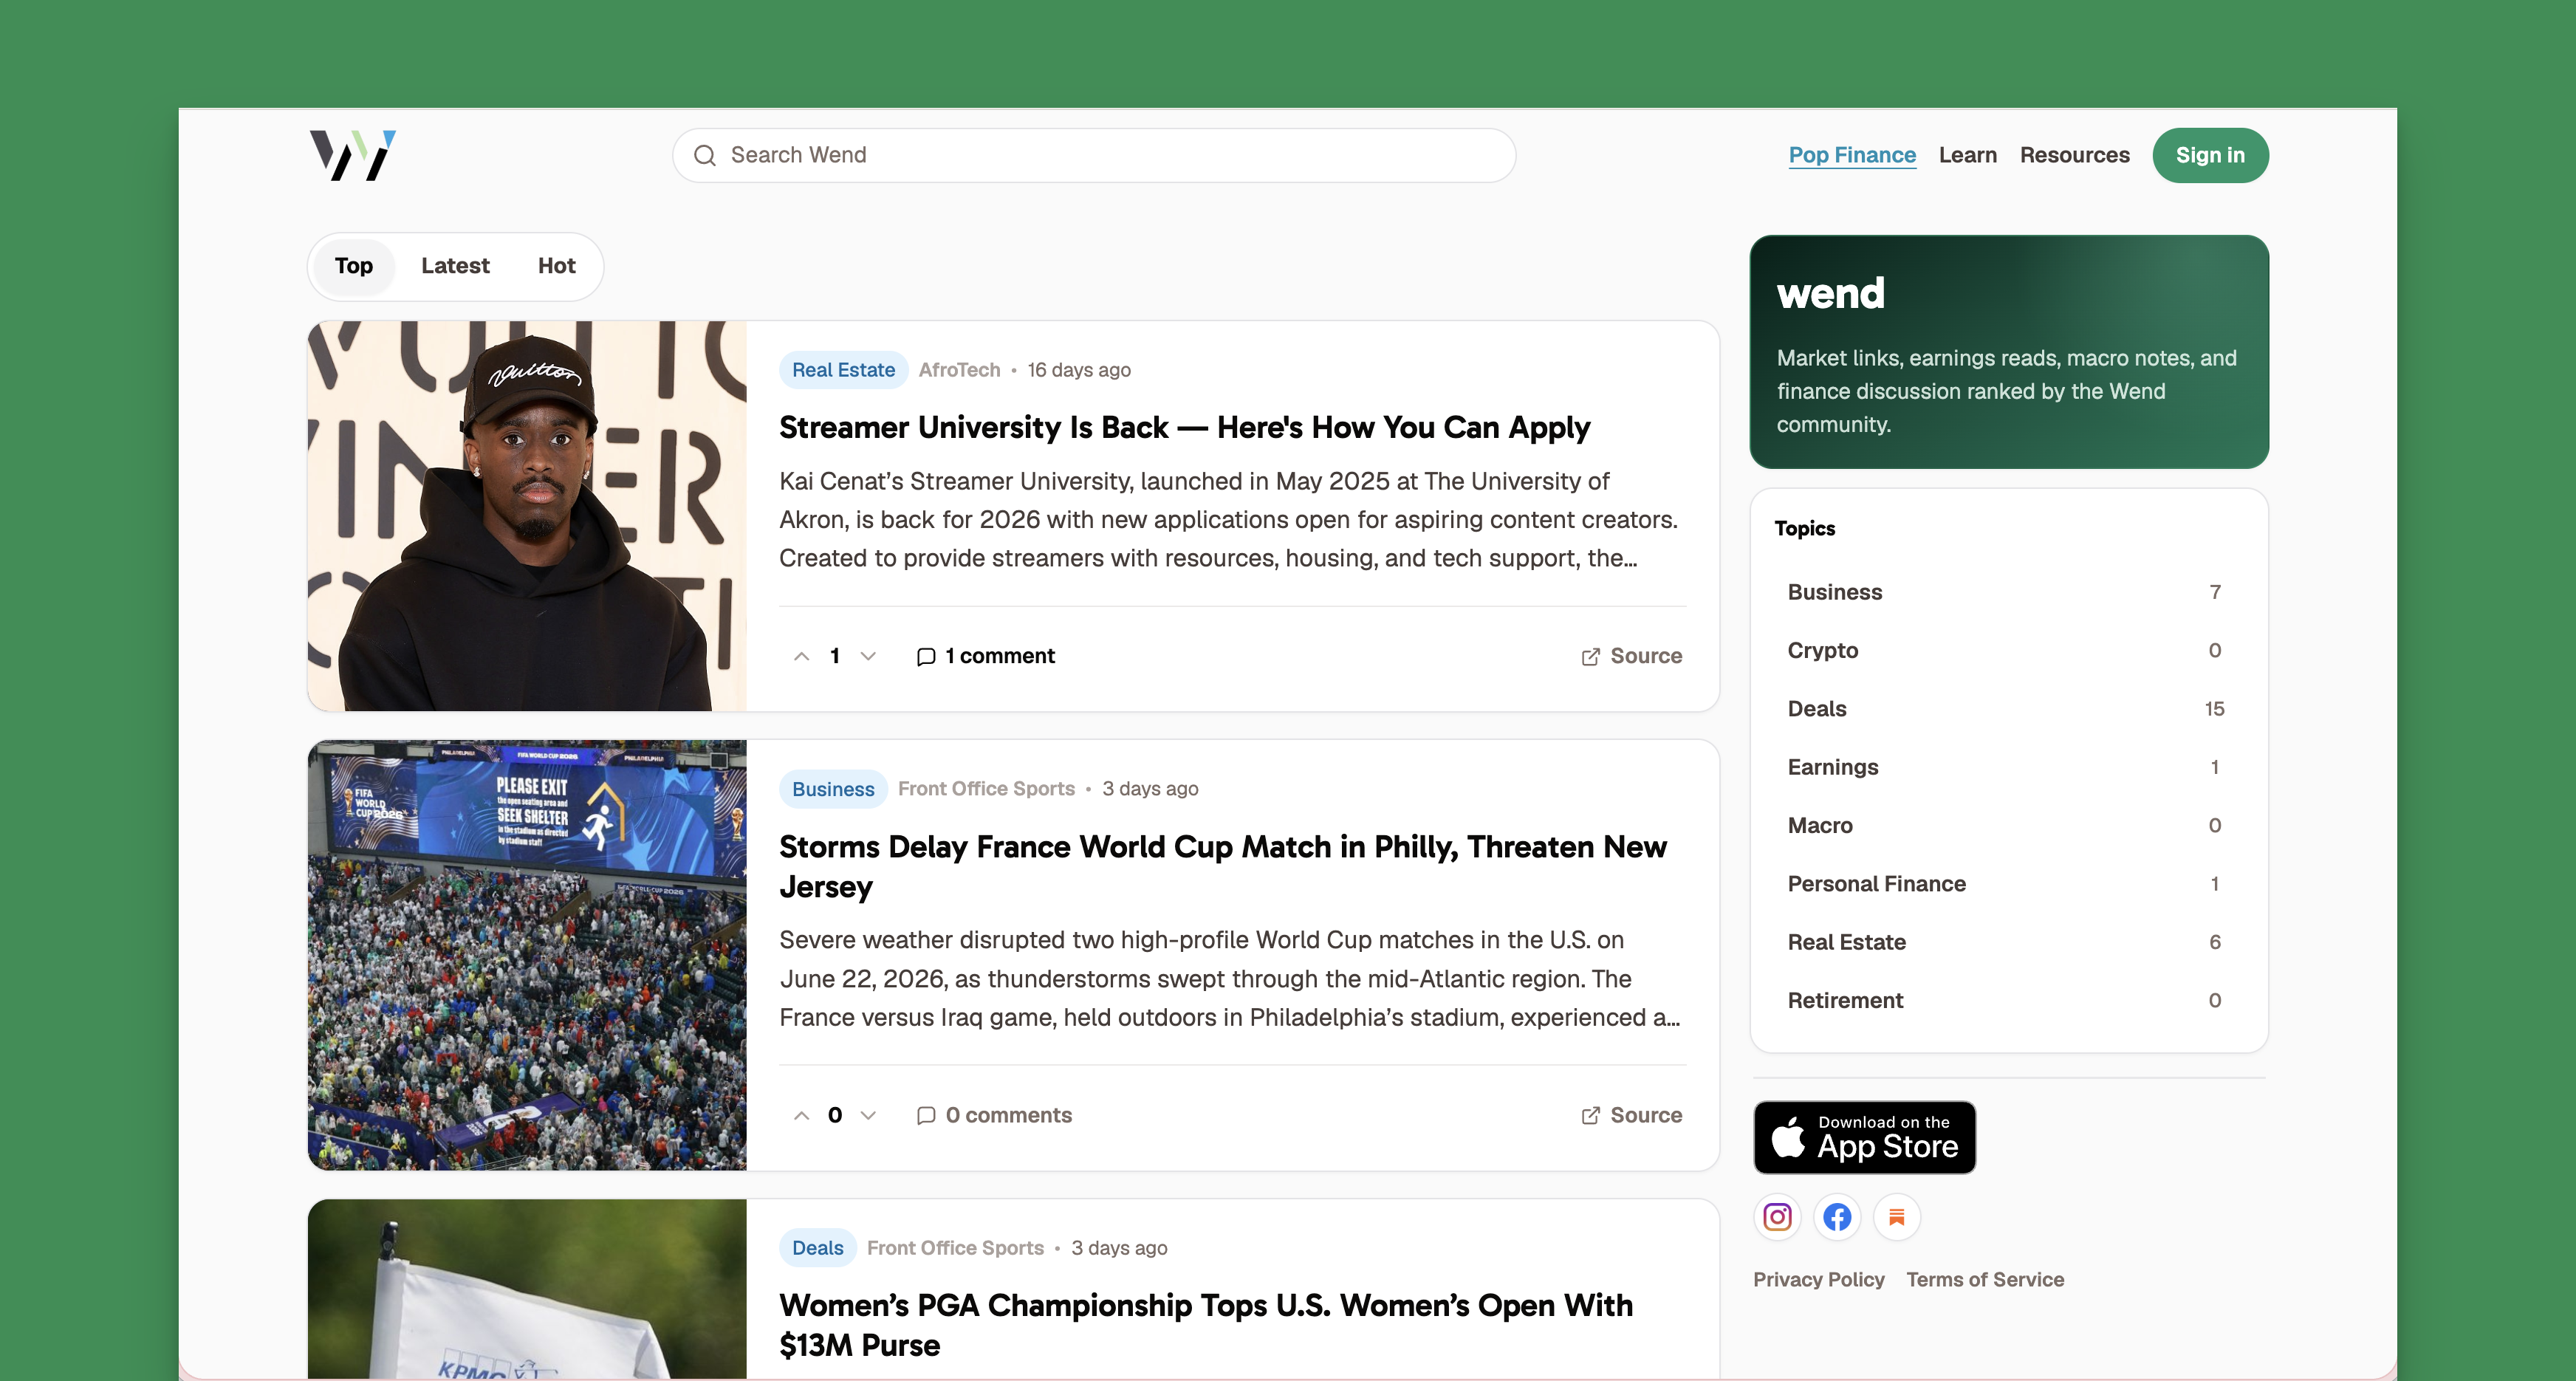
Task: Select Personal Finance topic in sidebar
Action: (x=2008, y=884)
